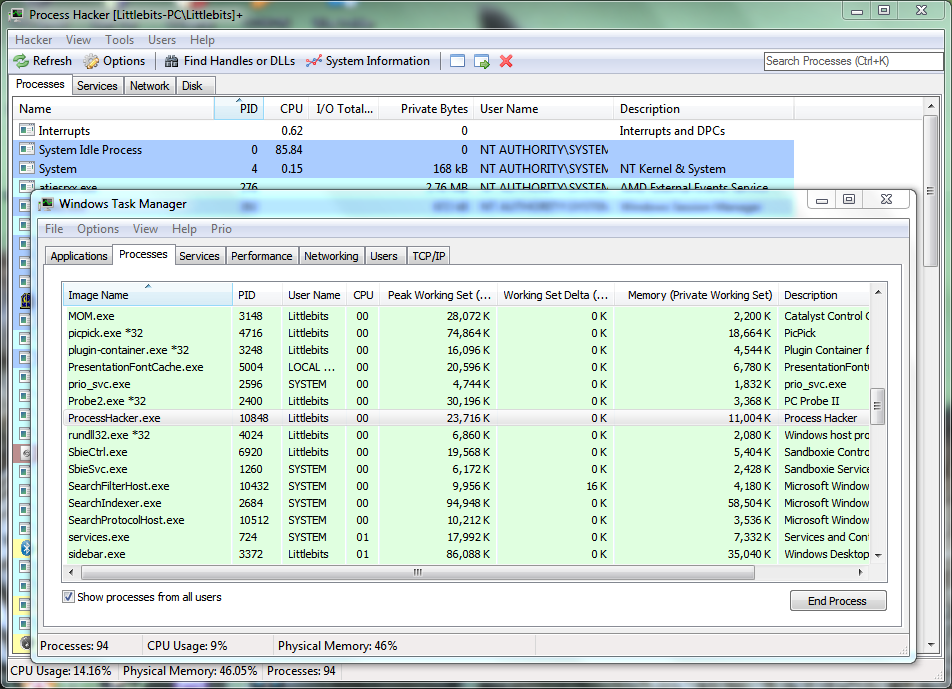Select rundll32.exe *32 process row
The image size is (952, 689).
[x=466, y=435]
